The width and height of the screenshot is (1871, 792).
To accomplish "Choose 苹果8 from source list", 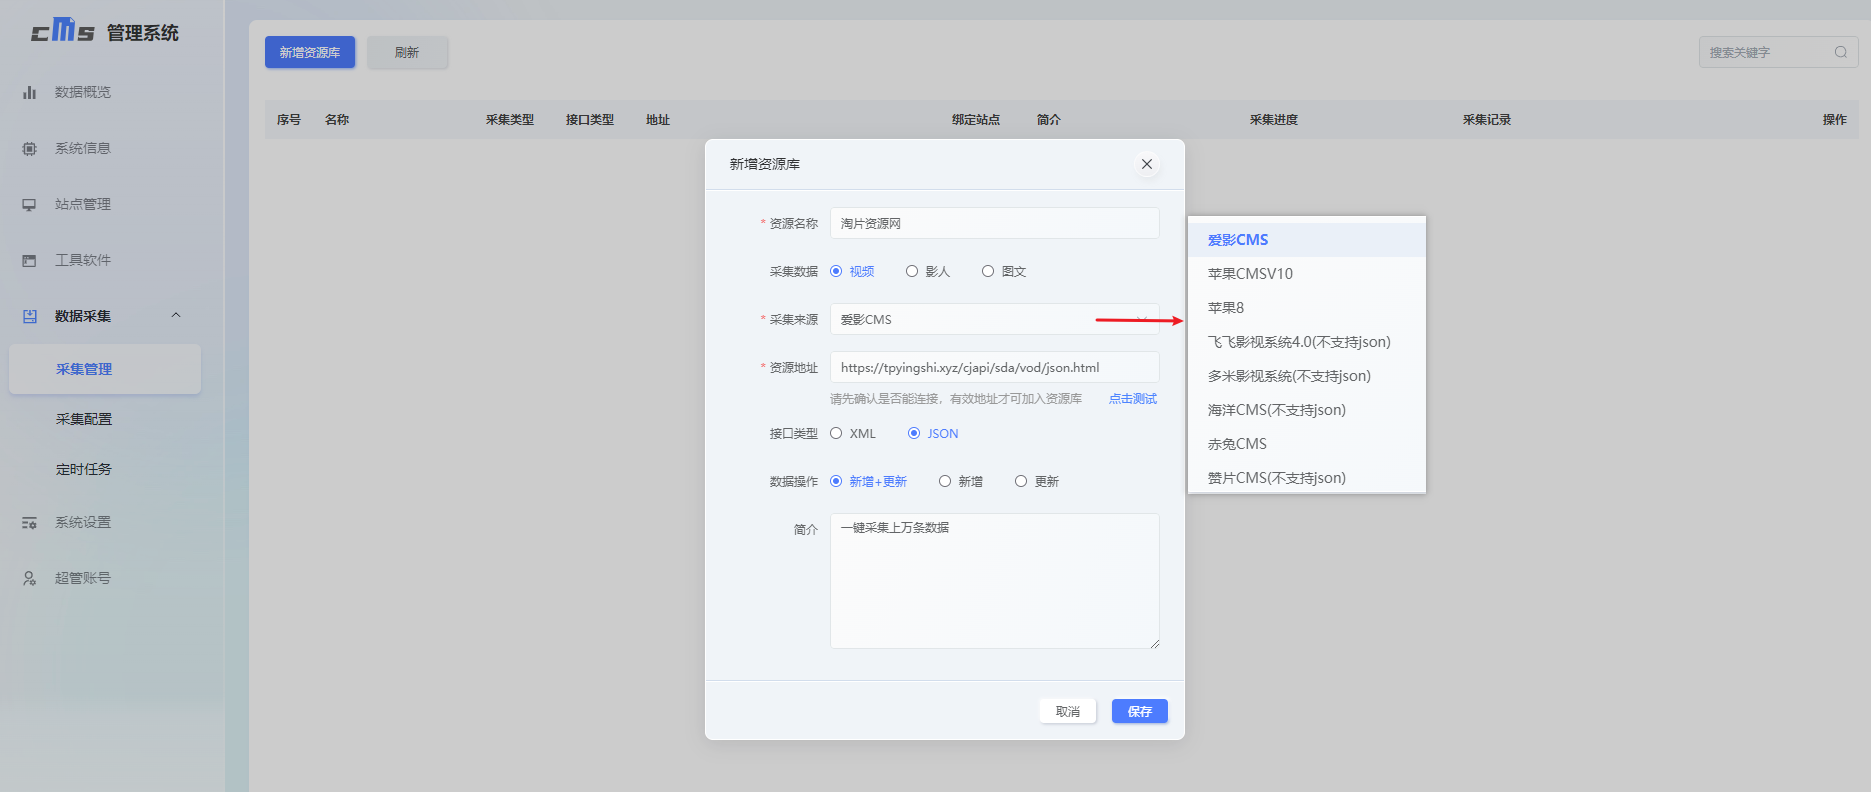I will pyautogui.click(x=1306, y=308).
